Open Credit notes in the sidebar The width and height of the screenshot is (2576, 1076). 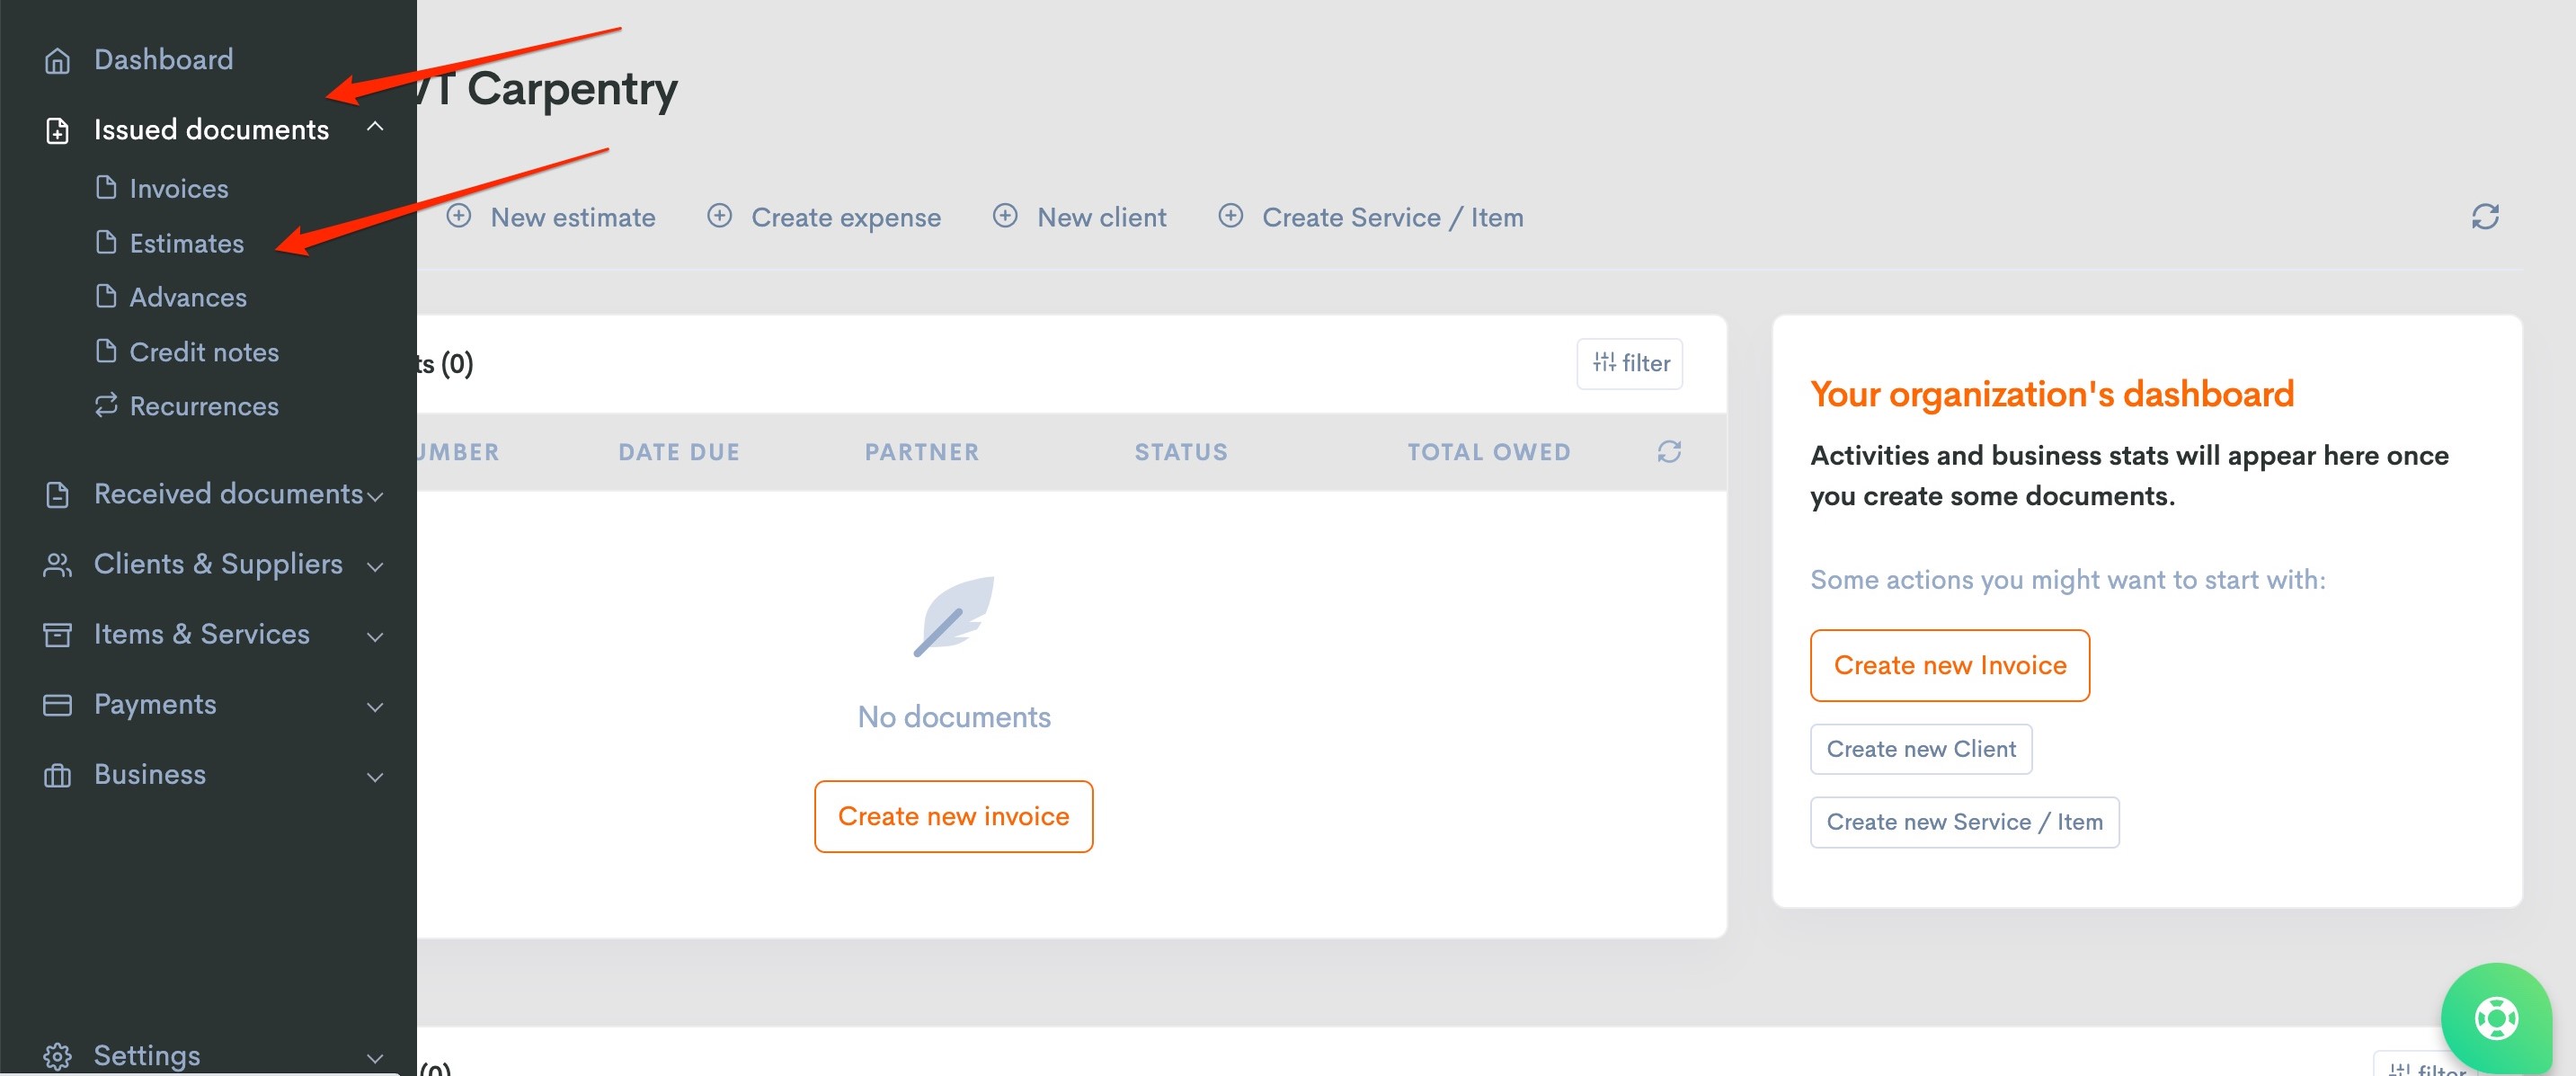(204, 352)
